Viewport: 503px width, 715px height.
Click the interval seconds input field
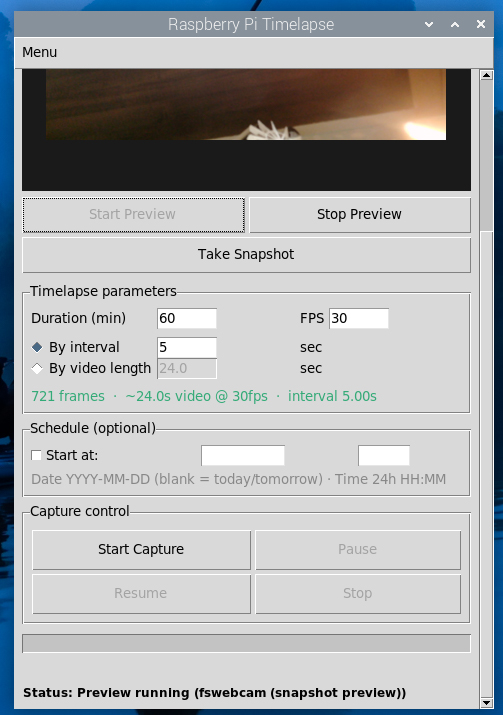coord(187,347)
